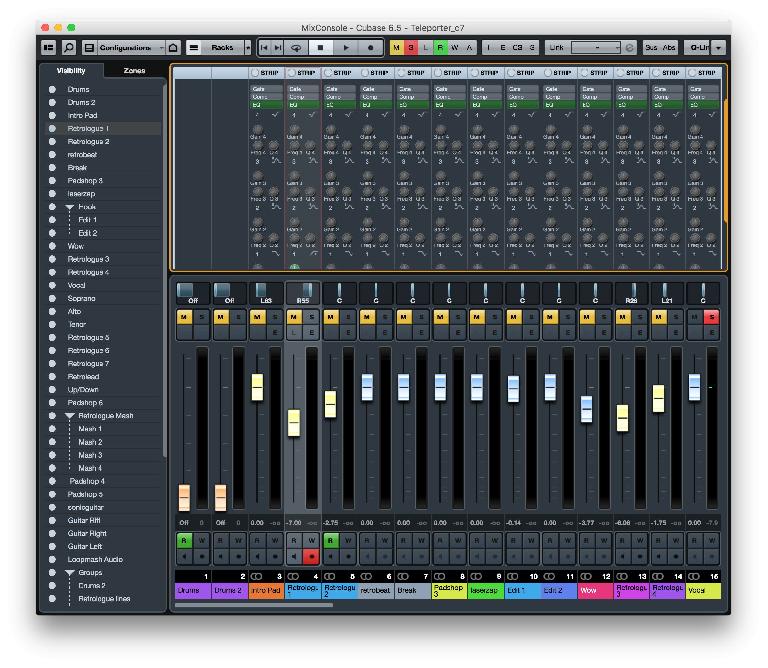Toggle Listen L button on Retrologue 1 channel

(294, 333)
